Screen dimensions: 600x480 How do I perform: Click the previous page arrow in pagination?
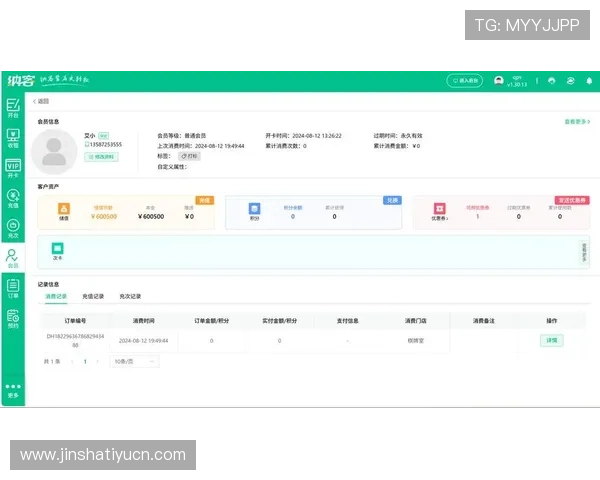pos(72,361)
